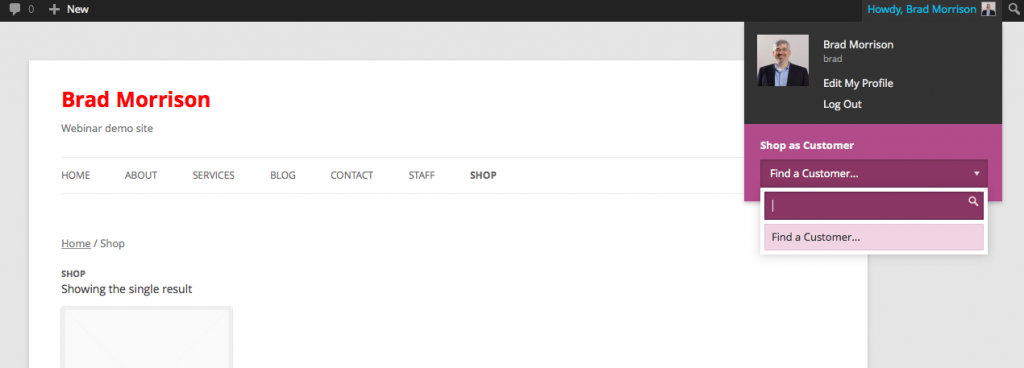This screenshot has height=368, width=1024.
Task: Go to the SHOP navigation item
Action: [x=483, y=176]
